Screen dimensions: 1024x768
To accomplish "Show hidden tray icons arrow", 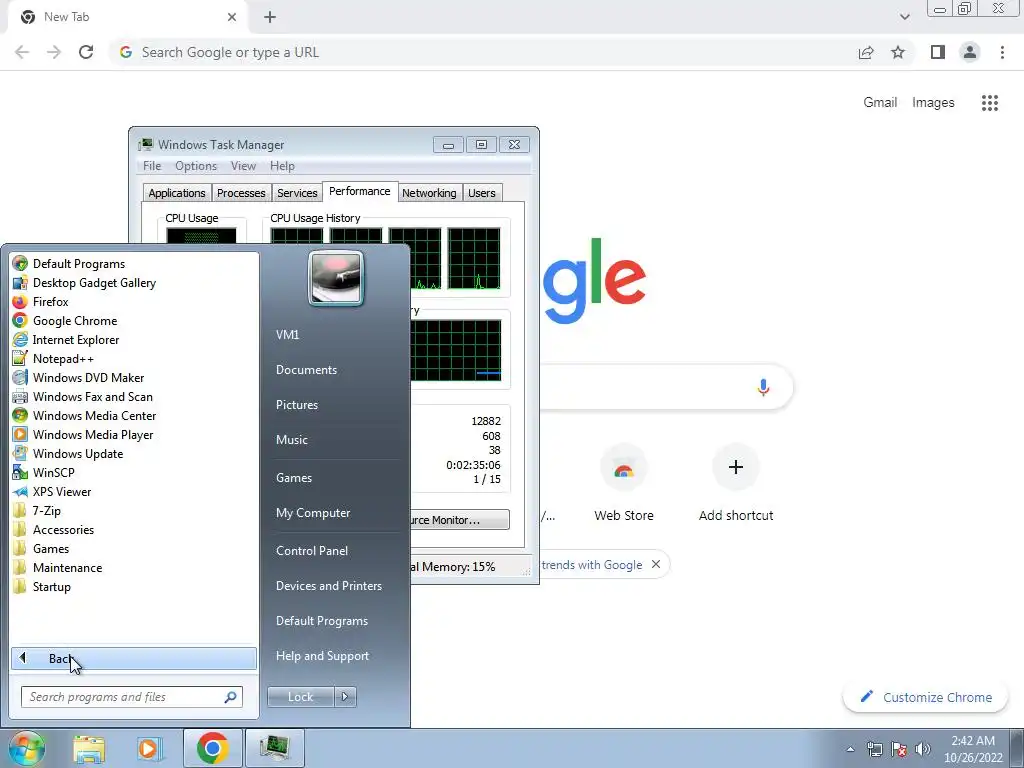I will coord(850,749).
